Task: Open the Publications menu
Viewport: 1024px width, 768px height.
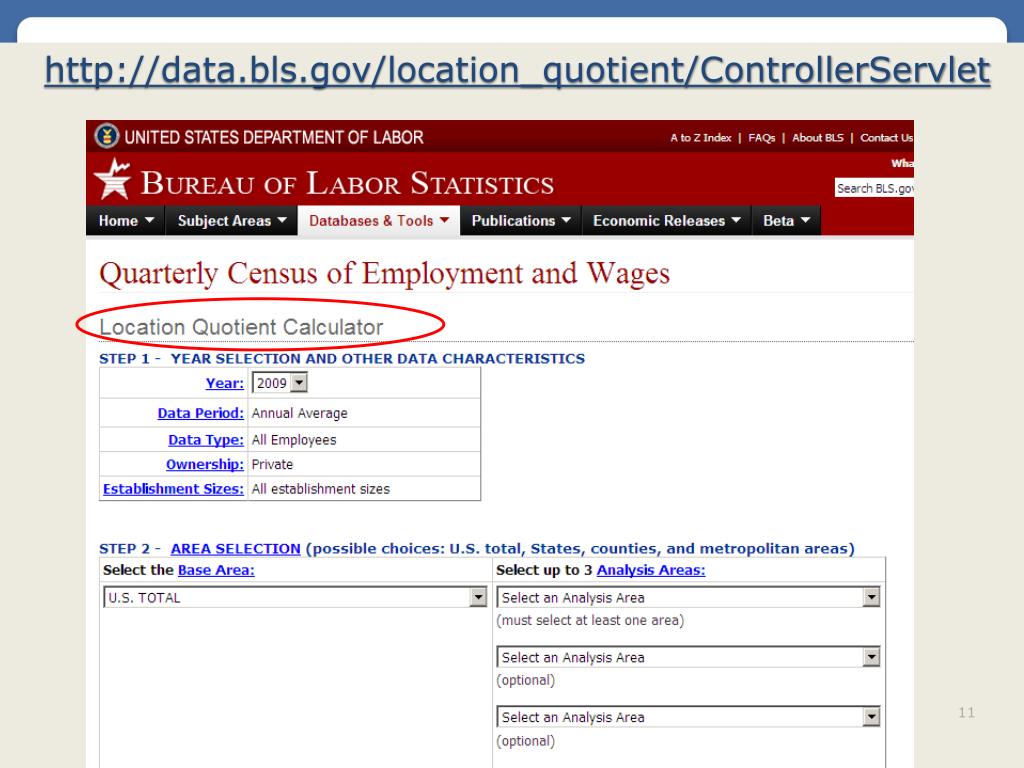Action: click(x=521, y=221)
